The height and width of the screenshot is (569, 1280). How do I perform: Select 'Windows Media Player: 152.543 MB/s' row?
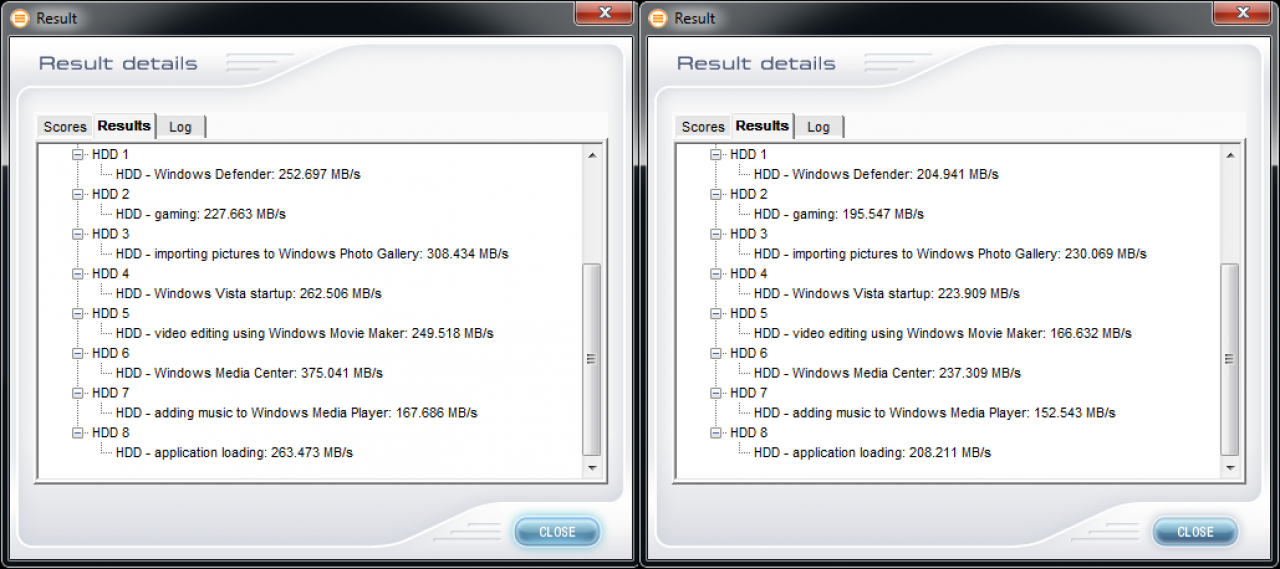(934, 413)
